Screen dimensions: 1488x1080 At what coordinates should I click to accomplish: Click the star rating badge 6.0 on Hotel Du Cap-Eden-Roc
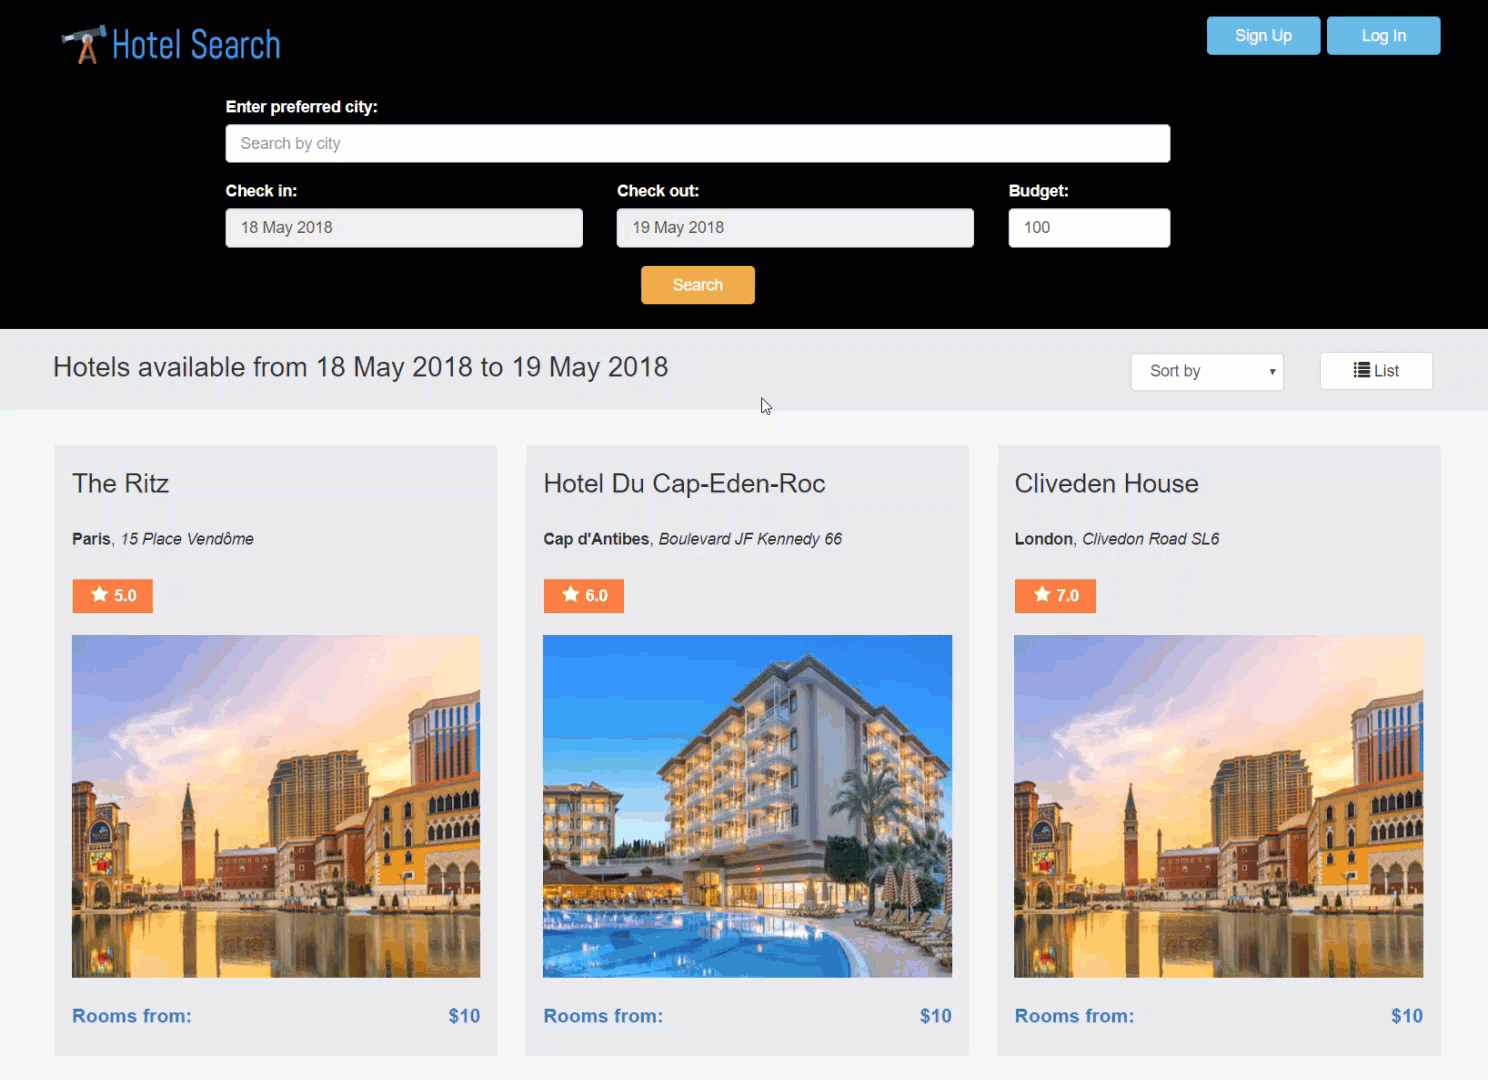tap(584, 596)
